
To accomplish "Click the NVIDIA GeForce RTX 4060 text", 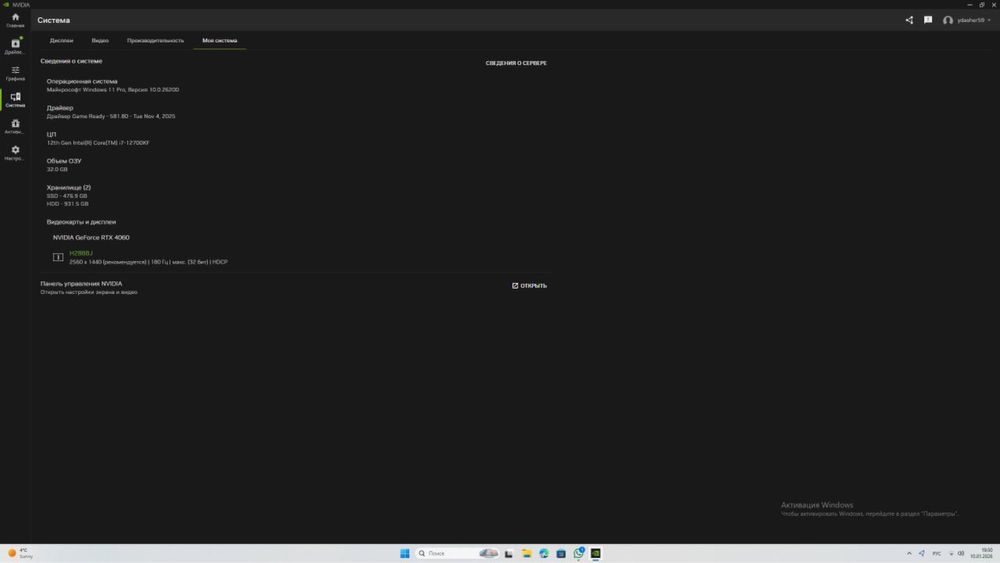I will (x=91, y=237).
